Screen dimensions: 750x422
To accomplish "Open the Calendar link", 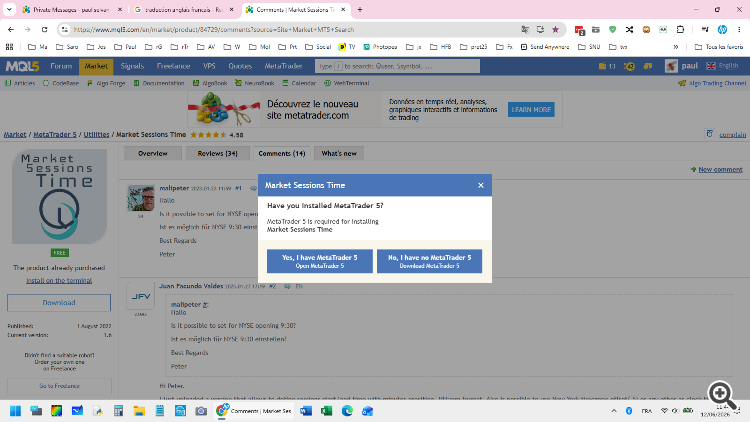I will (299, 83).
